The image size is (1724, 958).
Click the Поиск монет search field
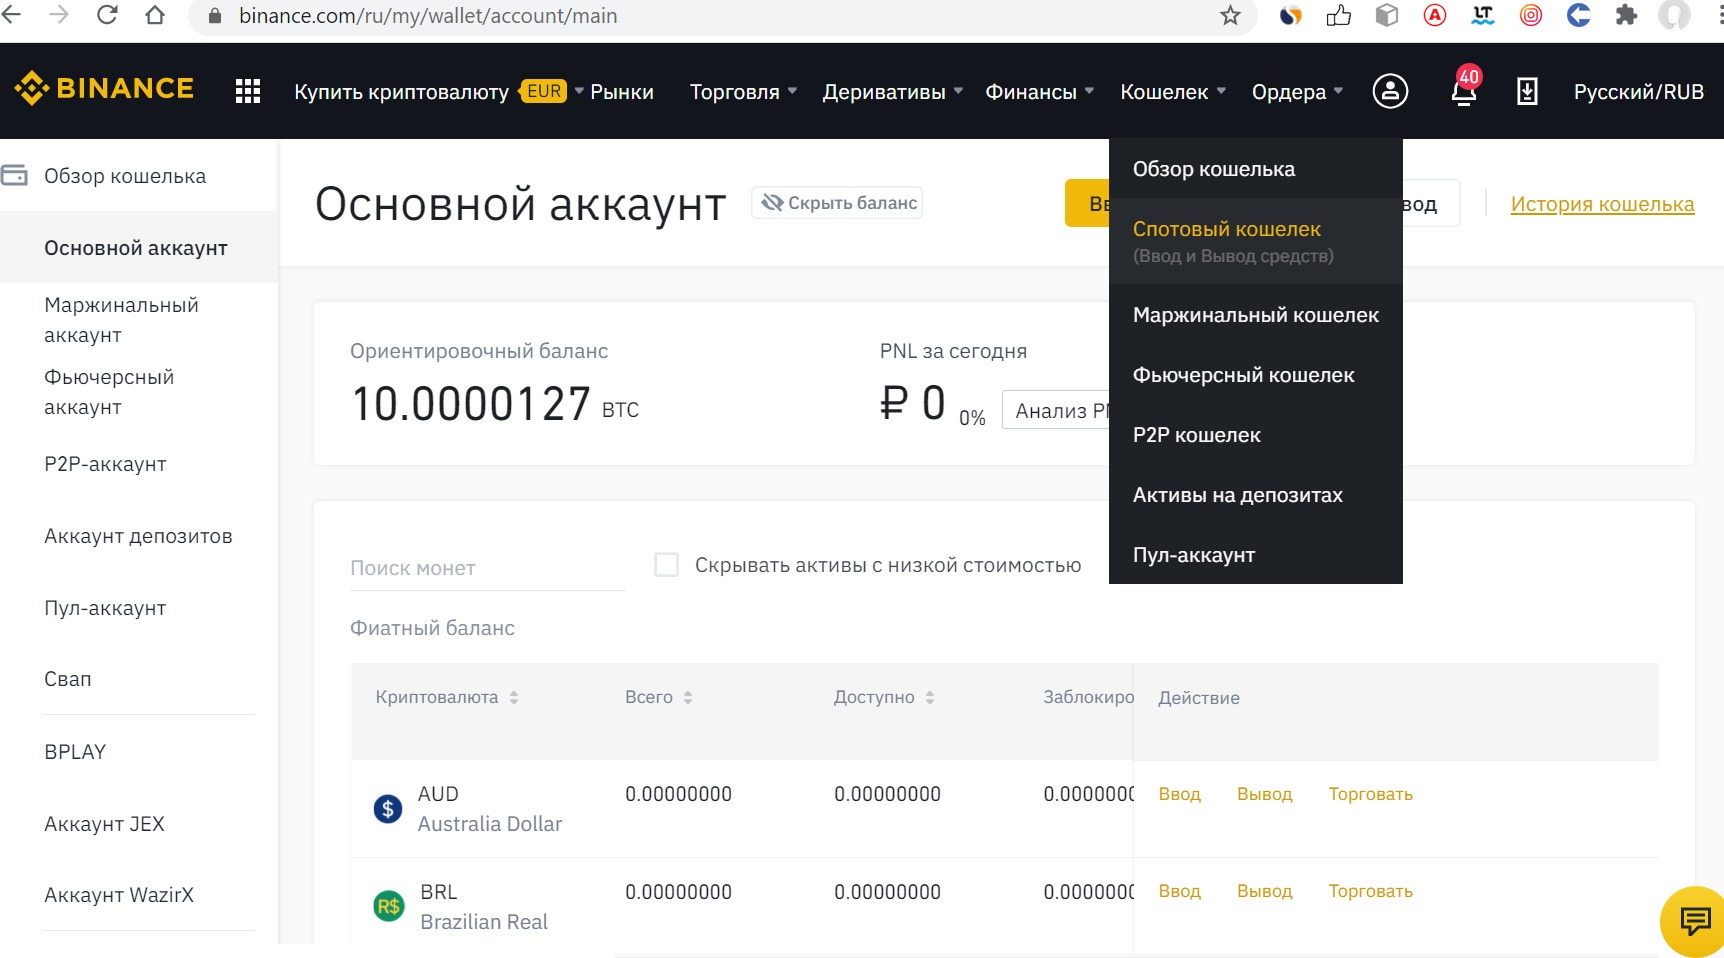(488, 568)
